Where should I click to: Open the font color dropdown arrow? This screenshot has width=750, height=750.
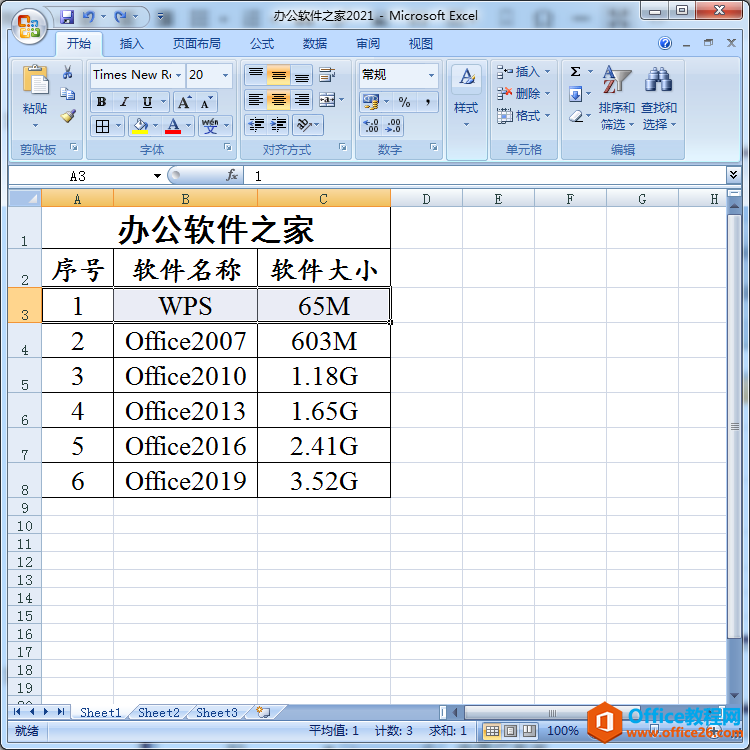pos(188,126)
